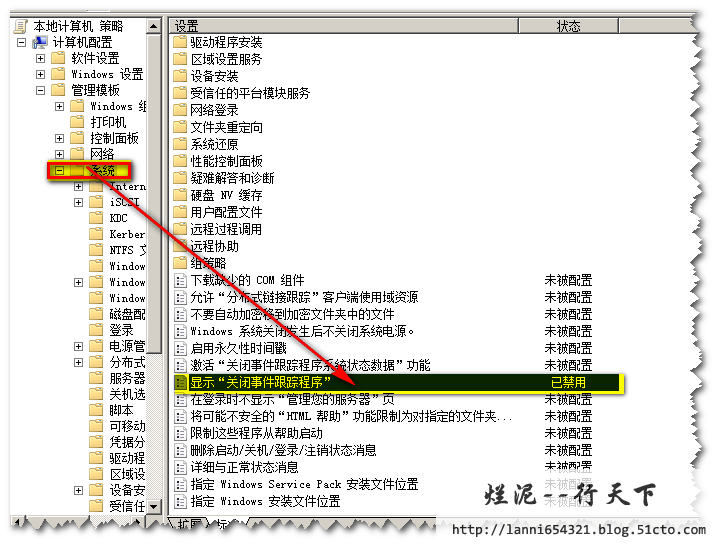The width and height of the screenshot is (719, 547).
Task: Click the 本地计算机 策略 root icon
Action: tap(20, 26)
